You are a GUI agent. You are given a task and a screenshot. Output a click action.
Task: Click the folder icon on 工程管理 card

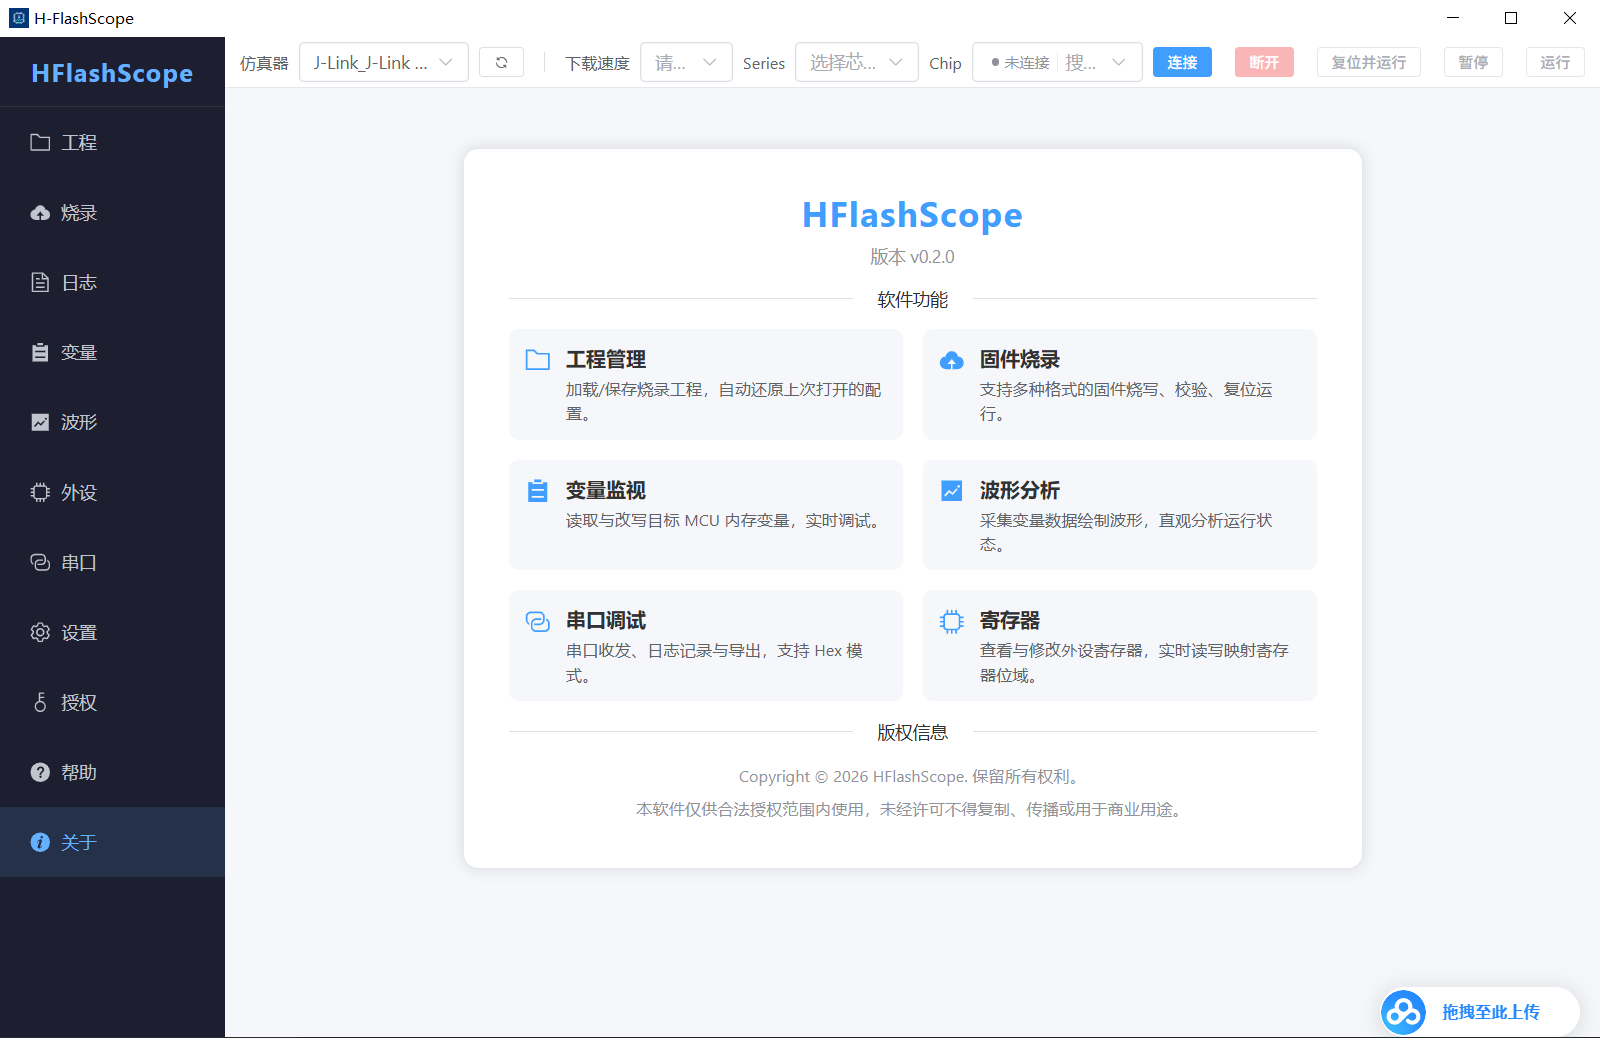tap(538, 360)
